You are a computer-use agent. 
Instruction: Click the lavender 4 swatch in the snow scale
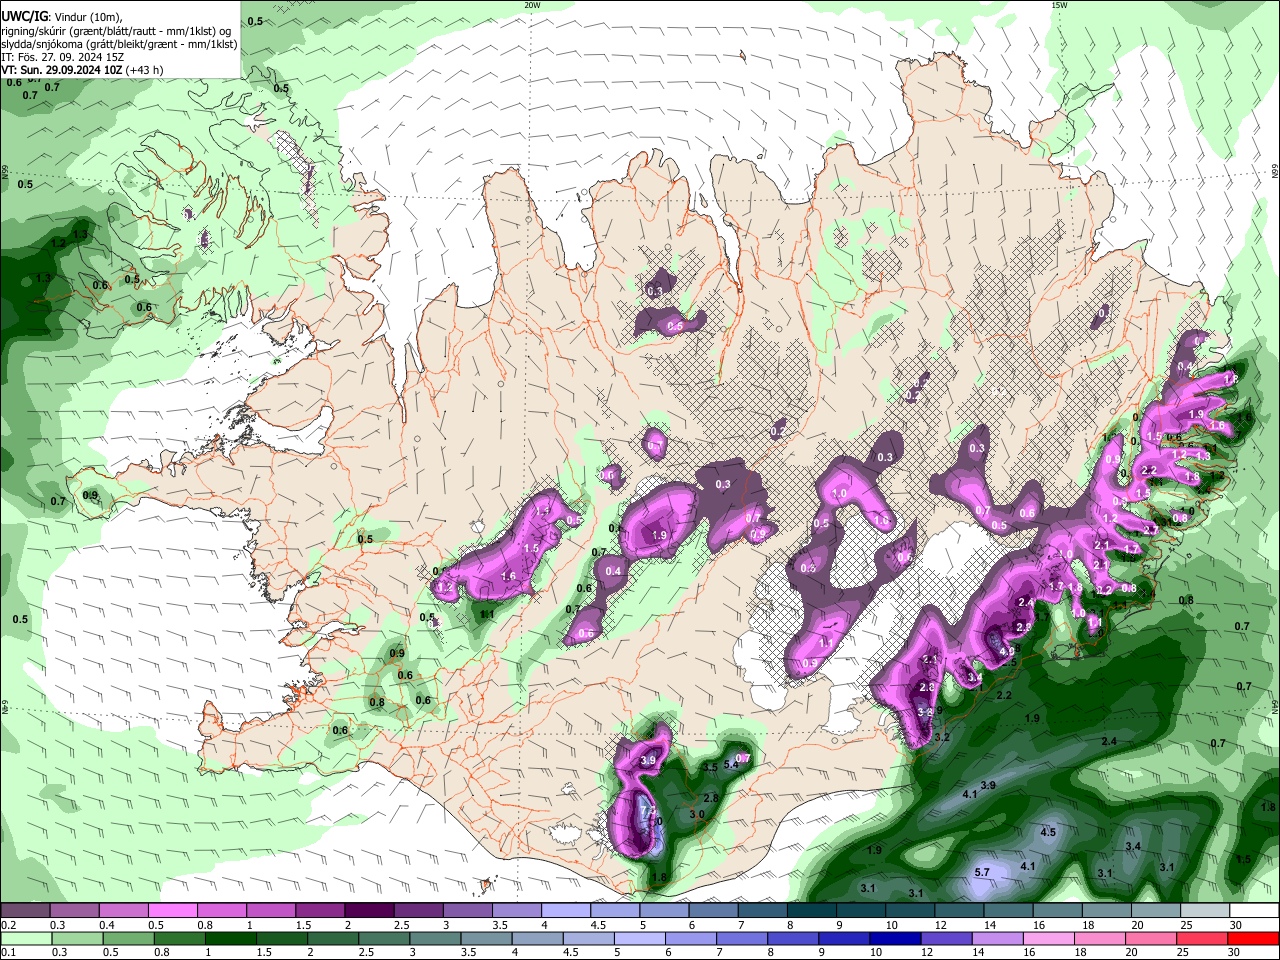[565, 910]
